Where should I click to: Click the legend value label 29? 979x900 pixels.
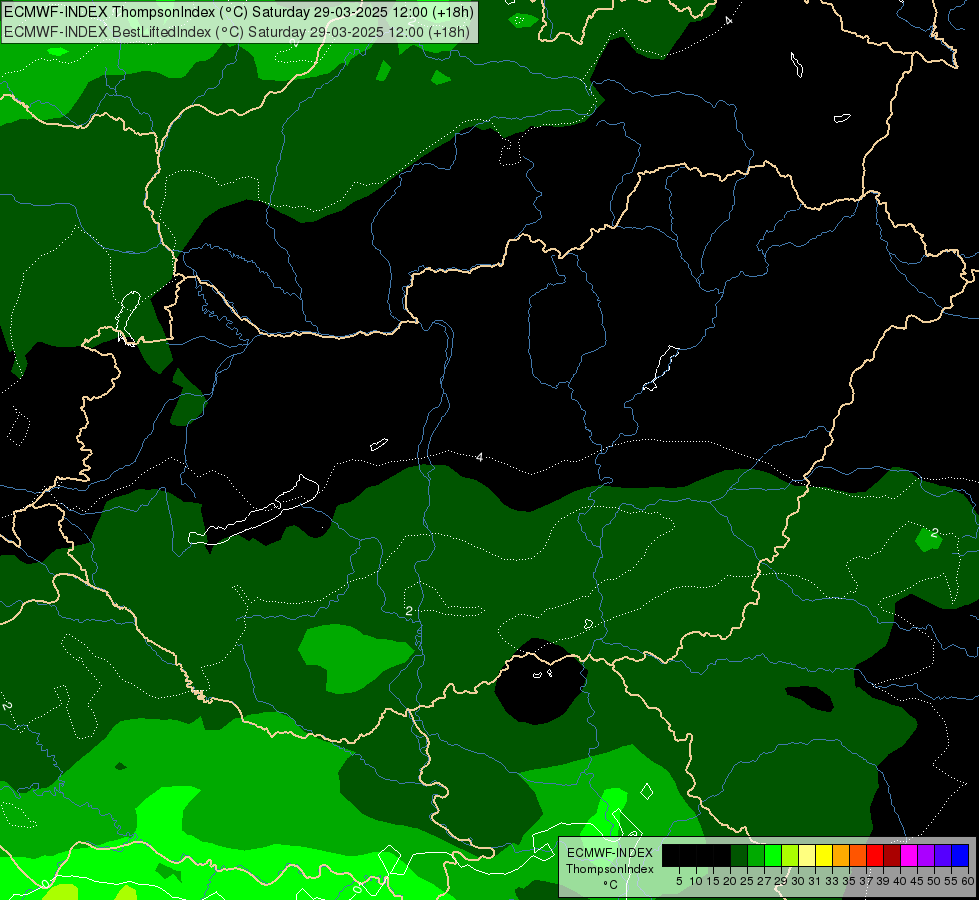tap(781, 881)
